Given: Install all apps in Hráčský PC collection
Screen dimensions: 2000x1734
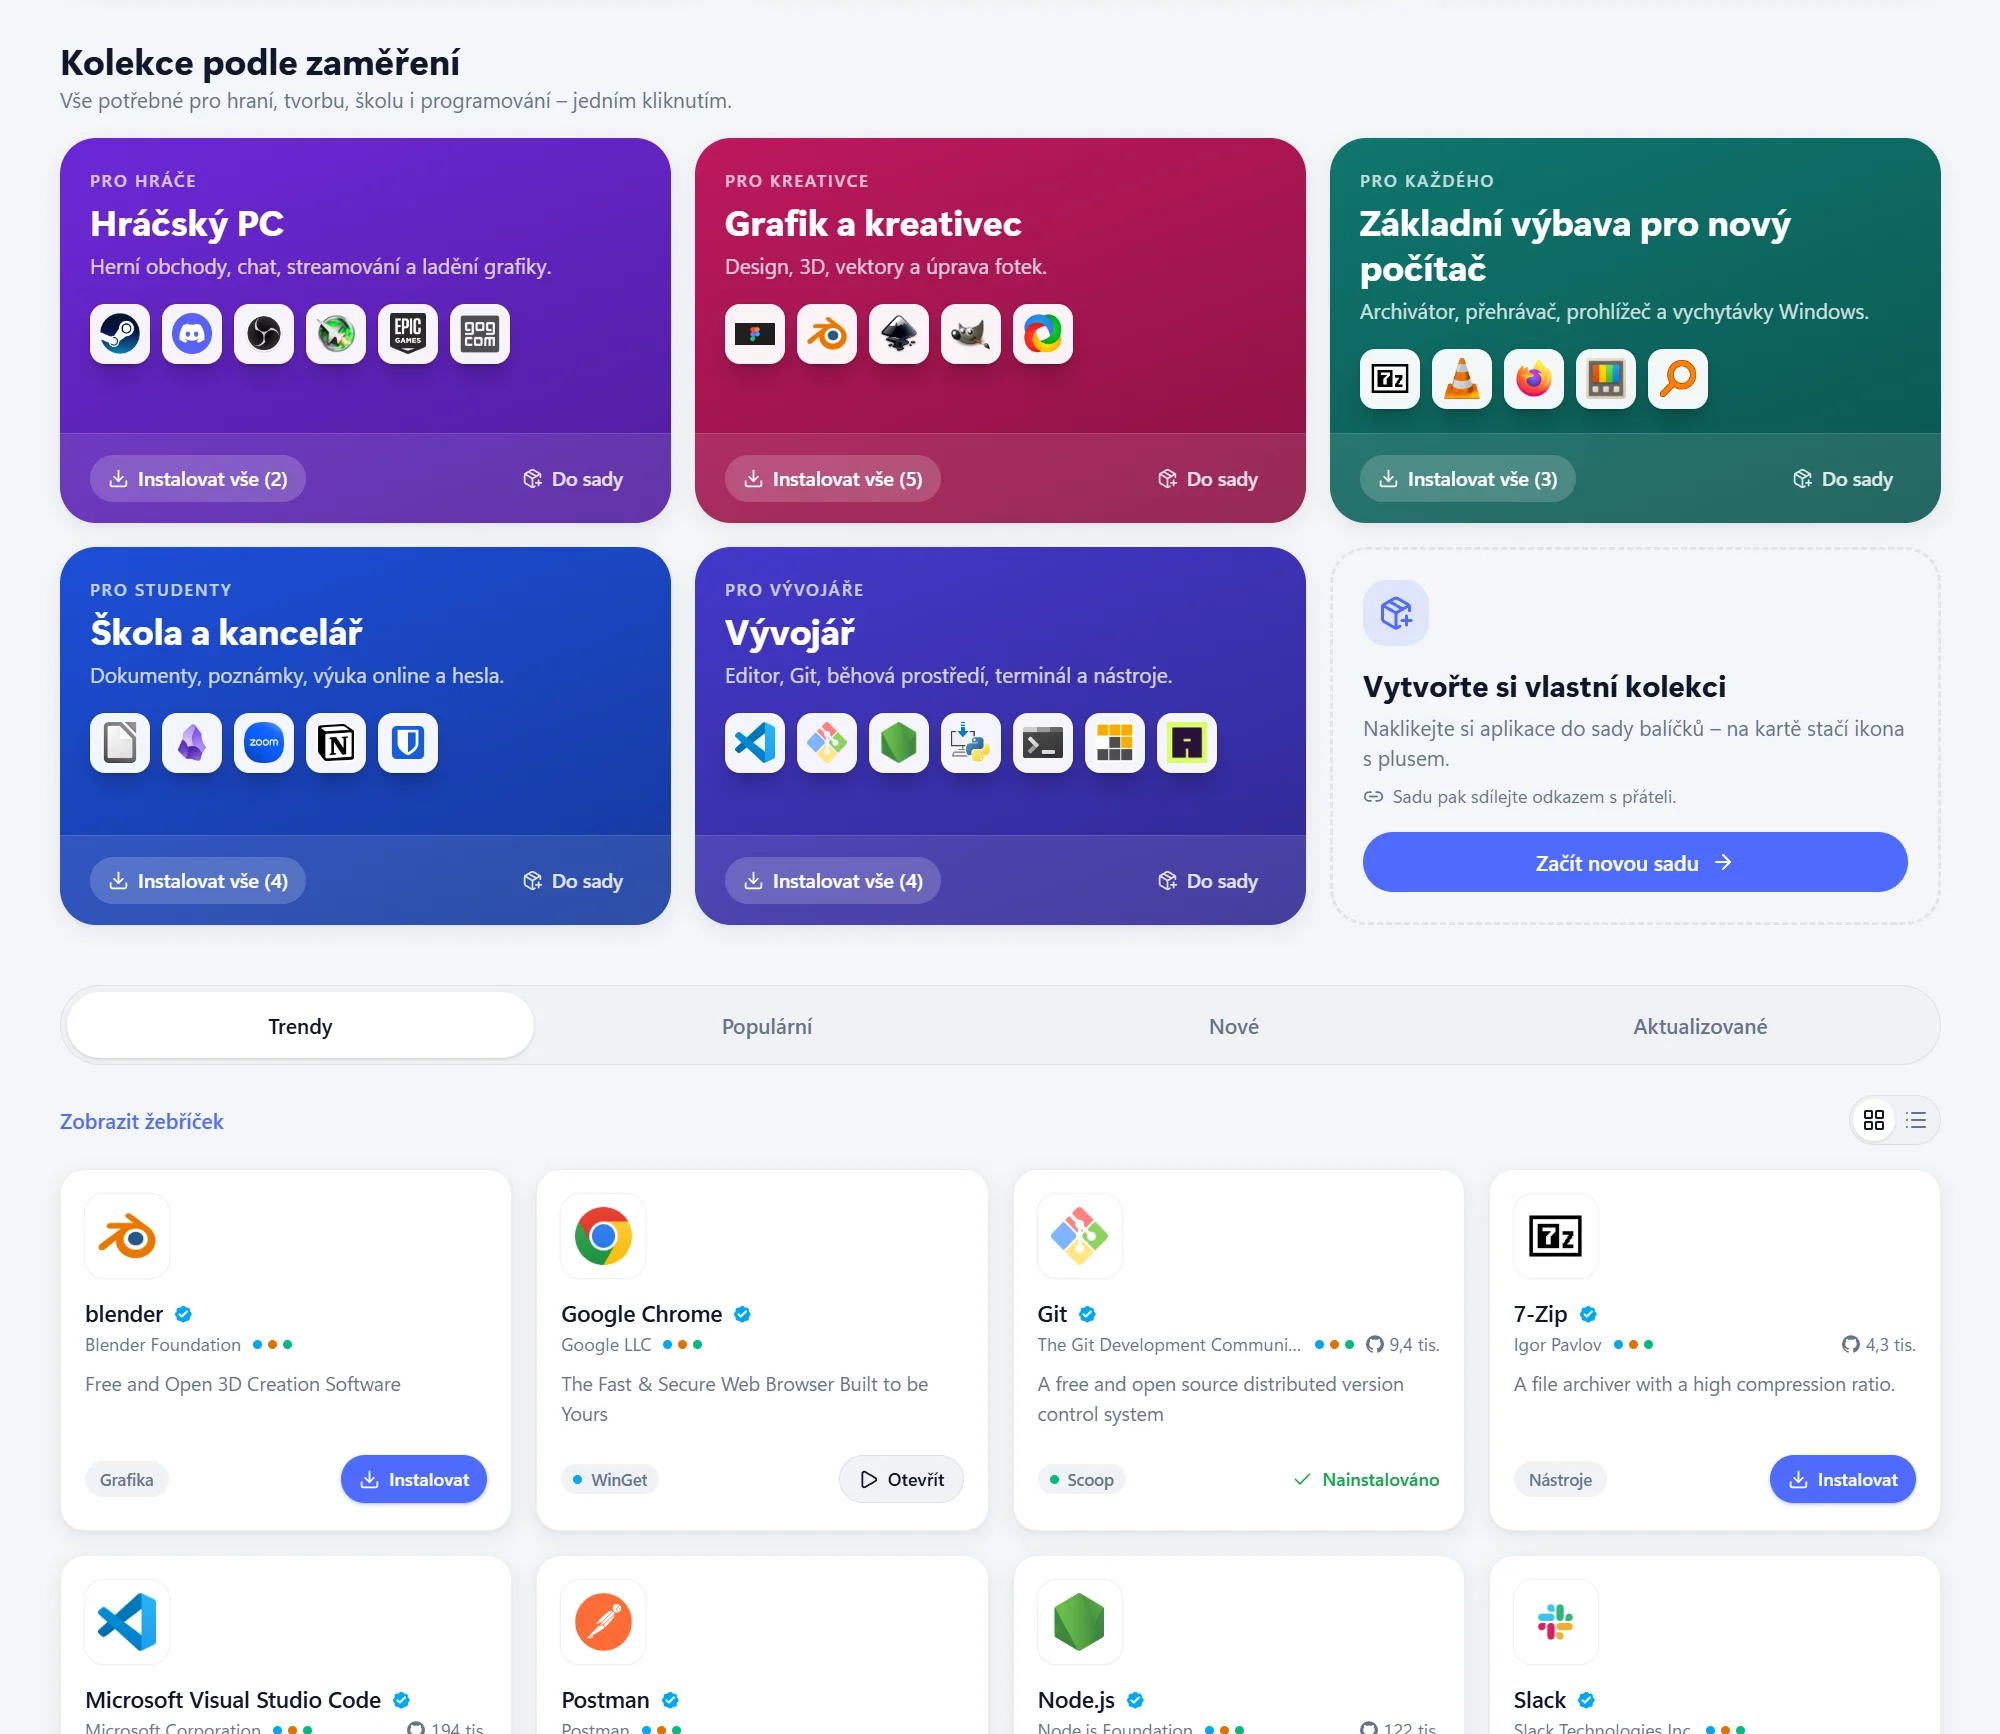Looking at the screenshot, I should click(x=198, y=479).
